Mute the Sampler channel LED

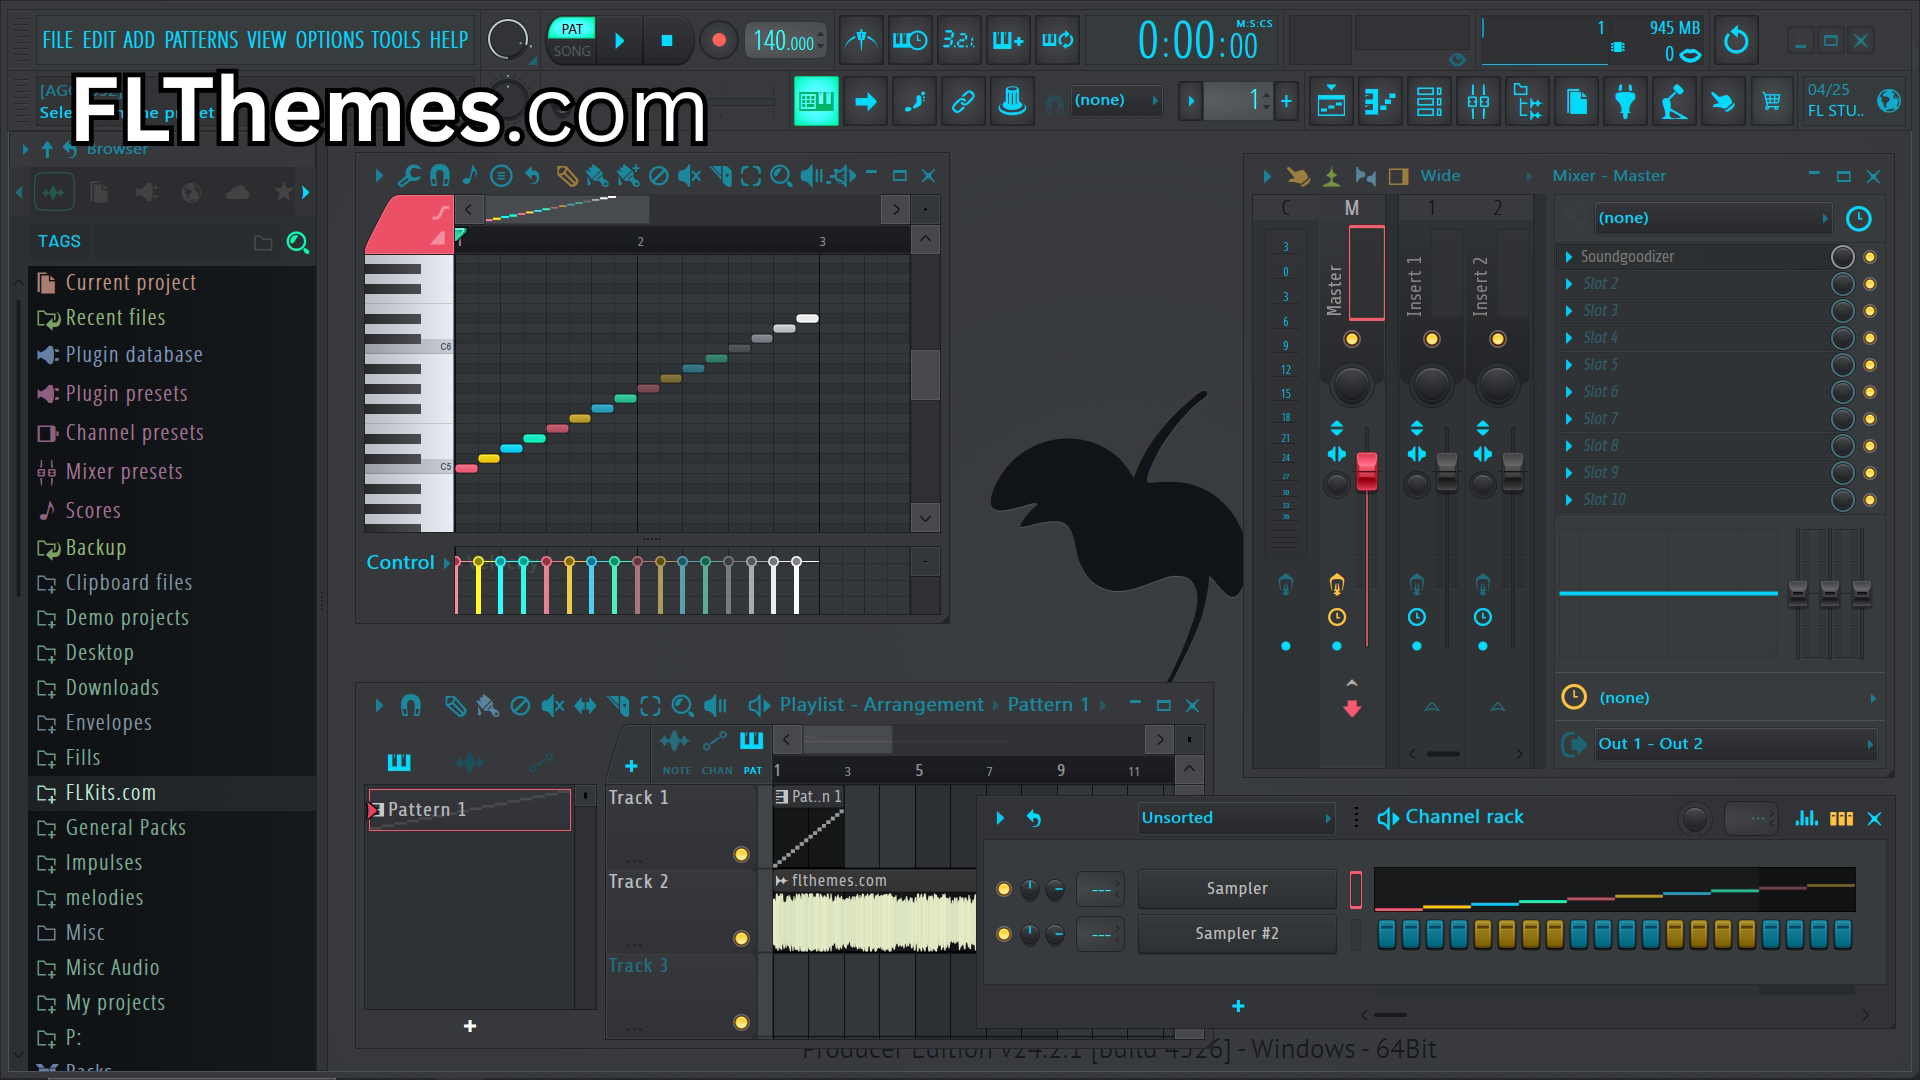(x=1004, y=889)
